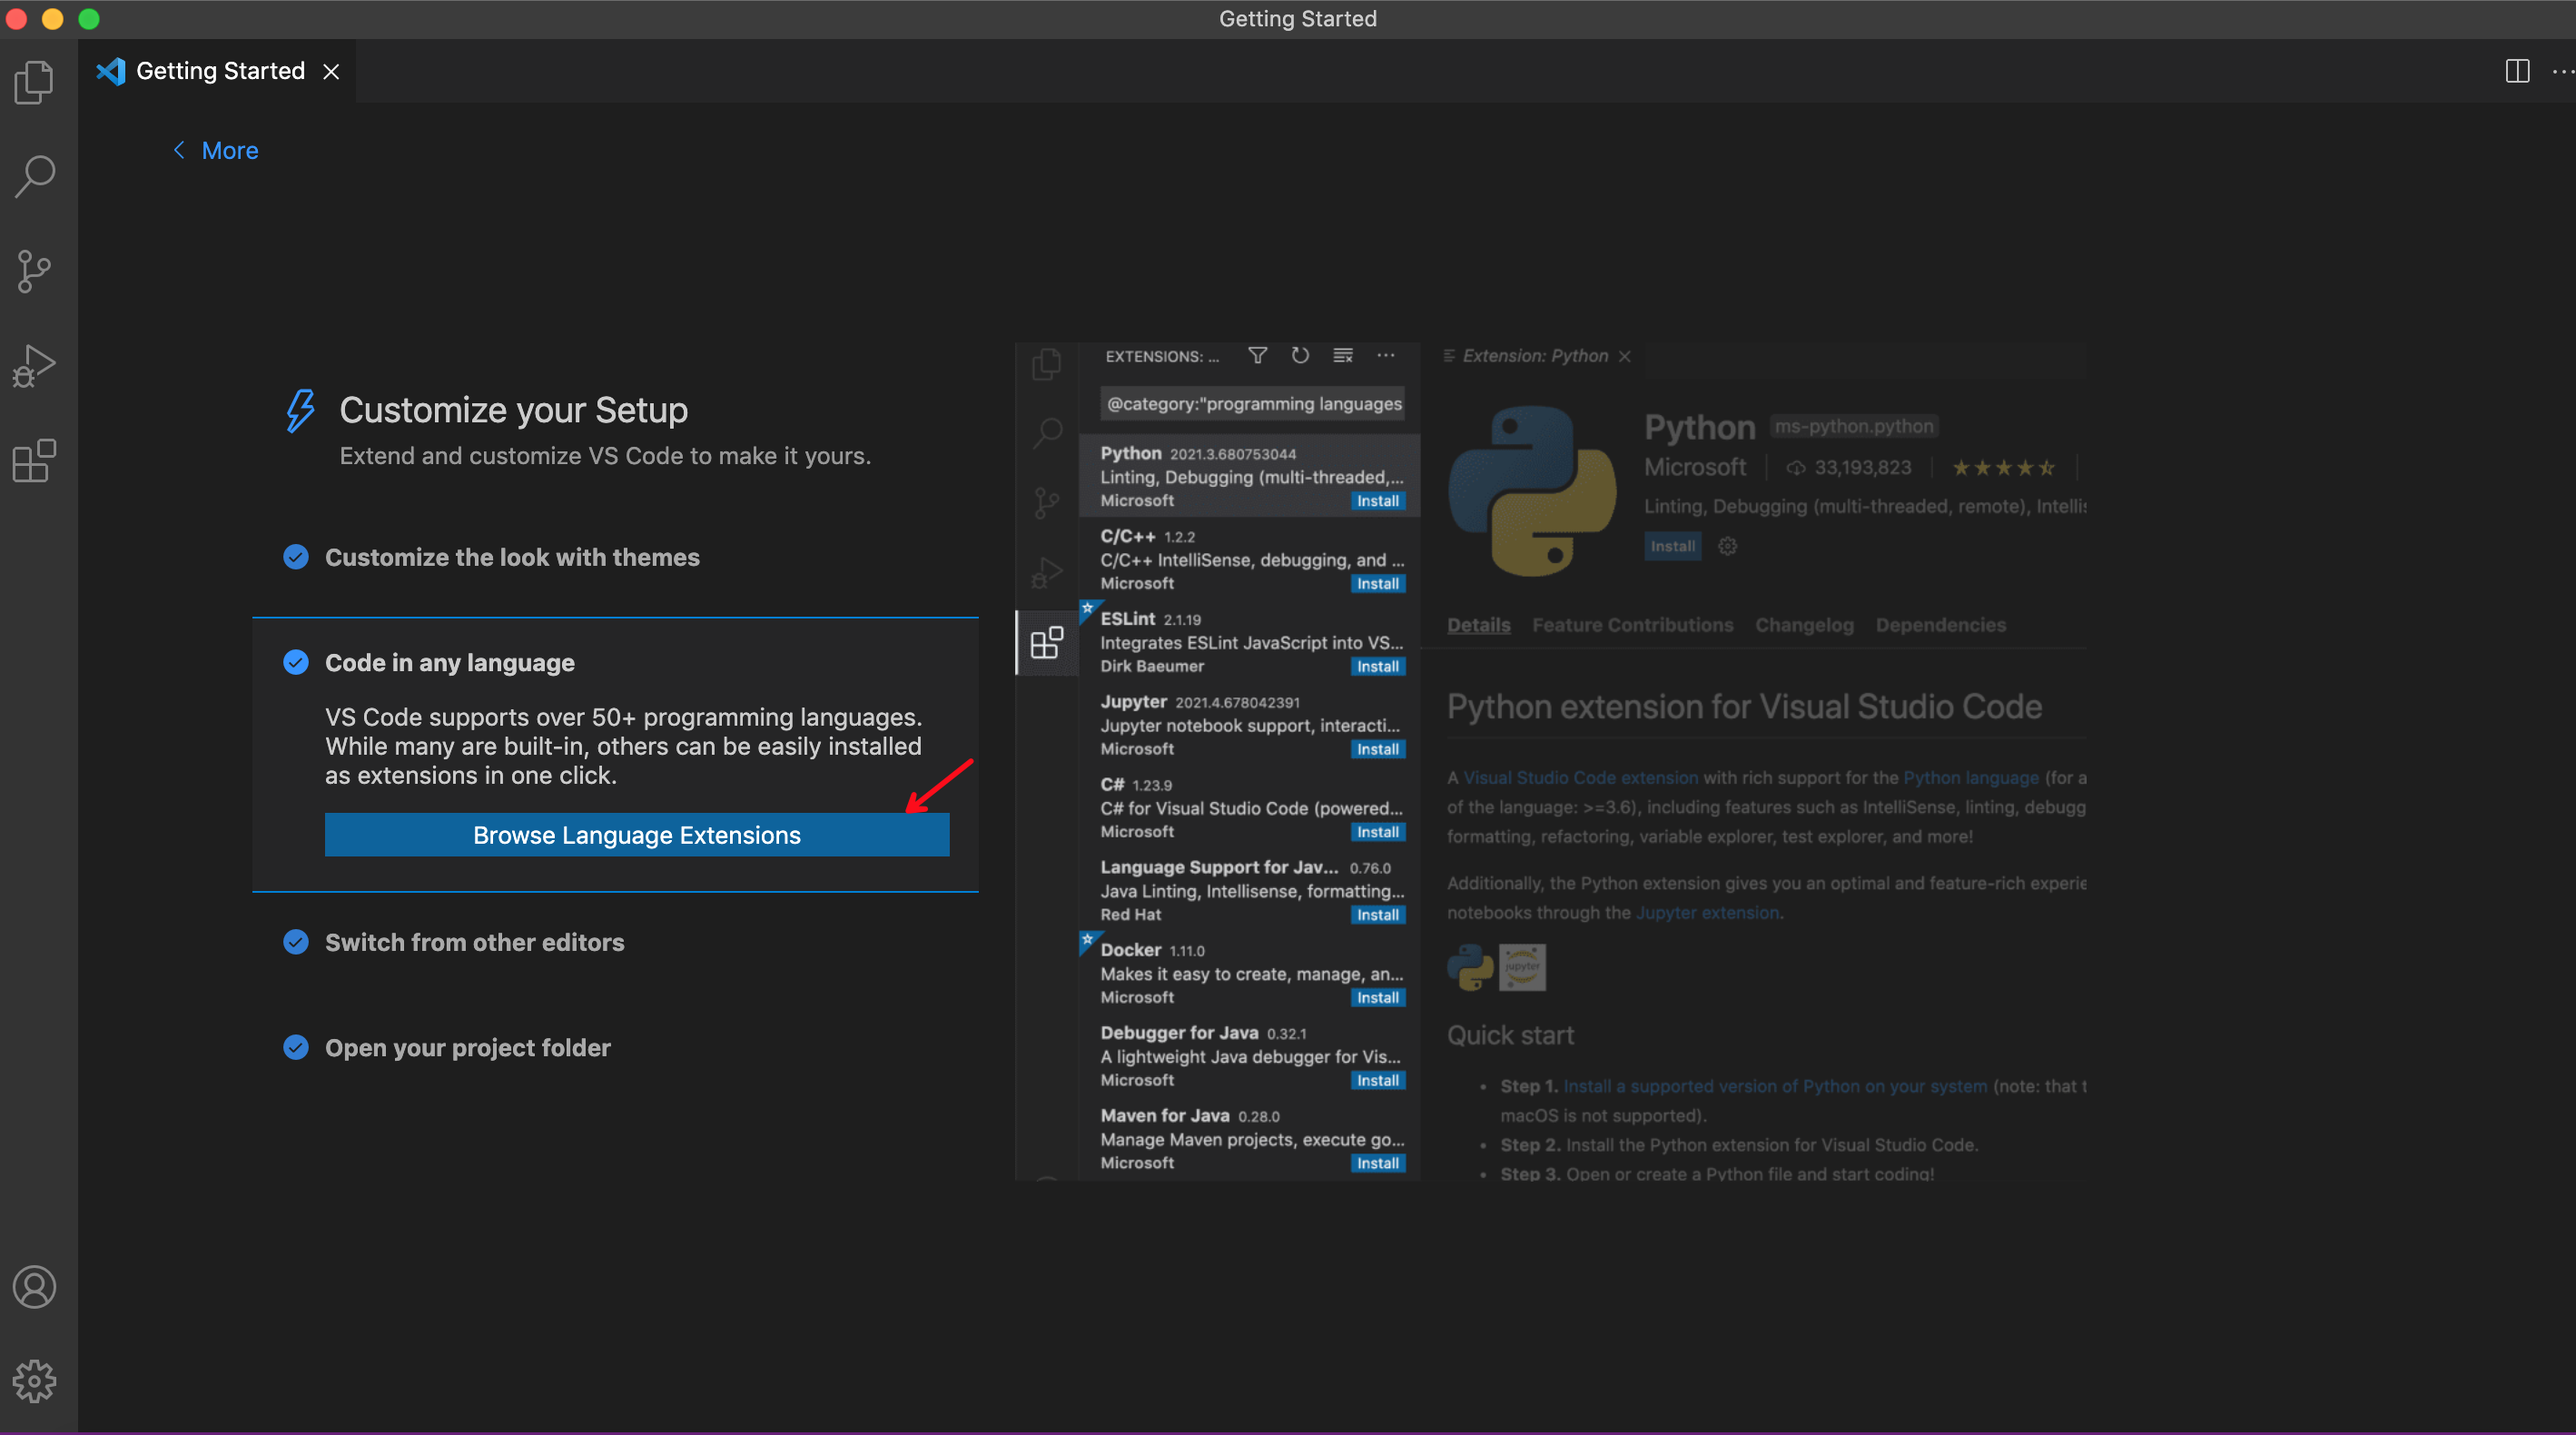Screen dimensions: 2576x1435
Task: Collapse the Code in any language step
Action: pyautogui.click(x=449, y=662)
